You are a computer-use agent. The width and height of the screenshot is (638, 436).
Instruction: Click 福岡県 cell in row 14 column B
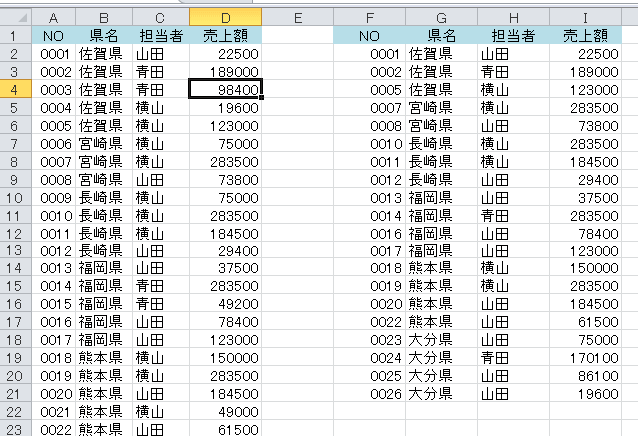[x=104, y=268]
